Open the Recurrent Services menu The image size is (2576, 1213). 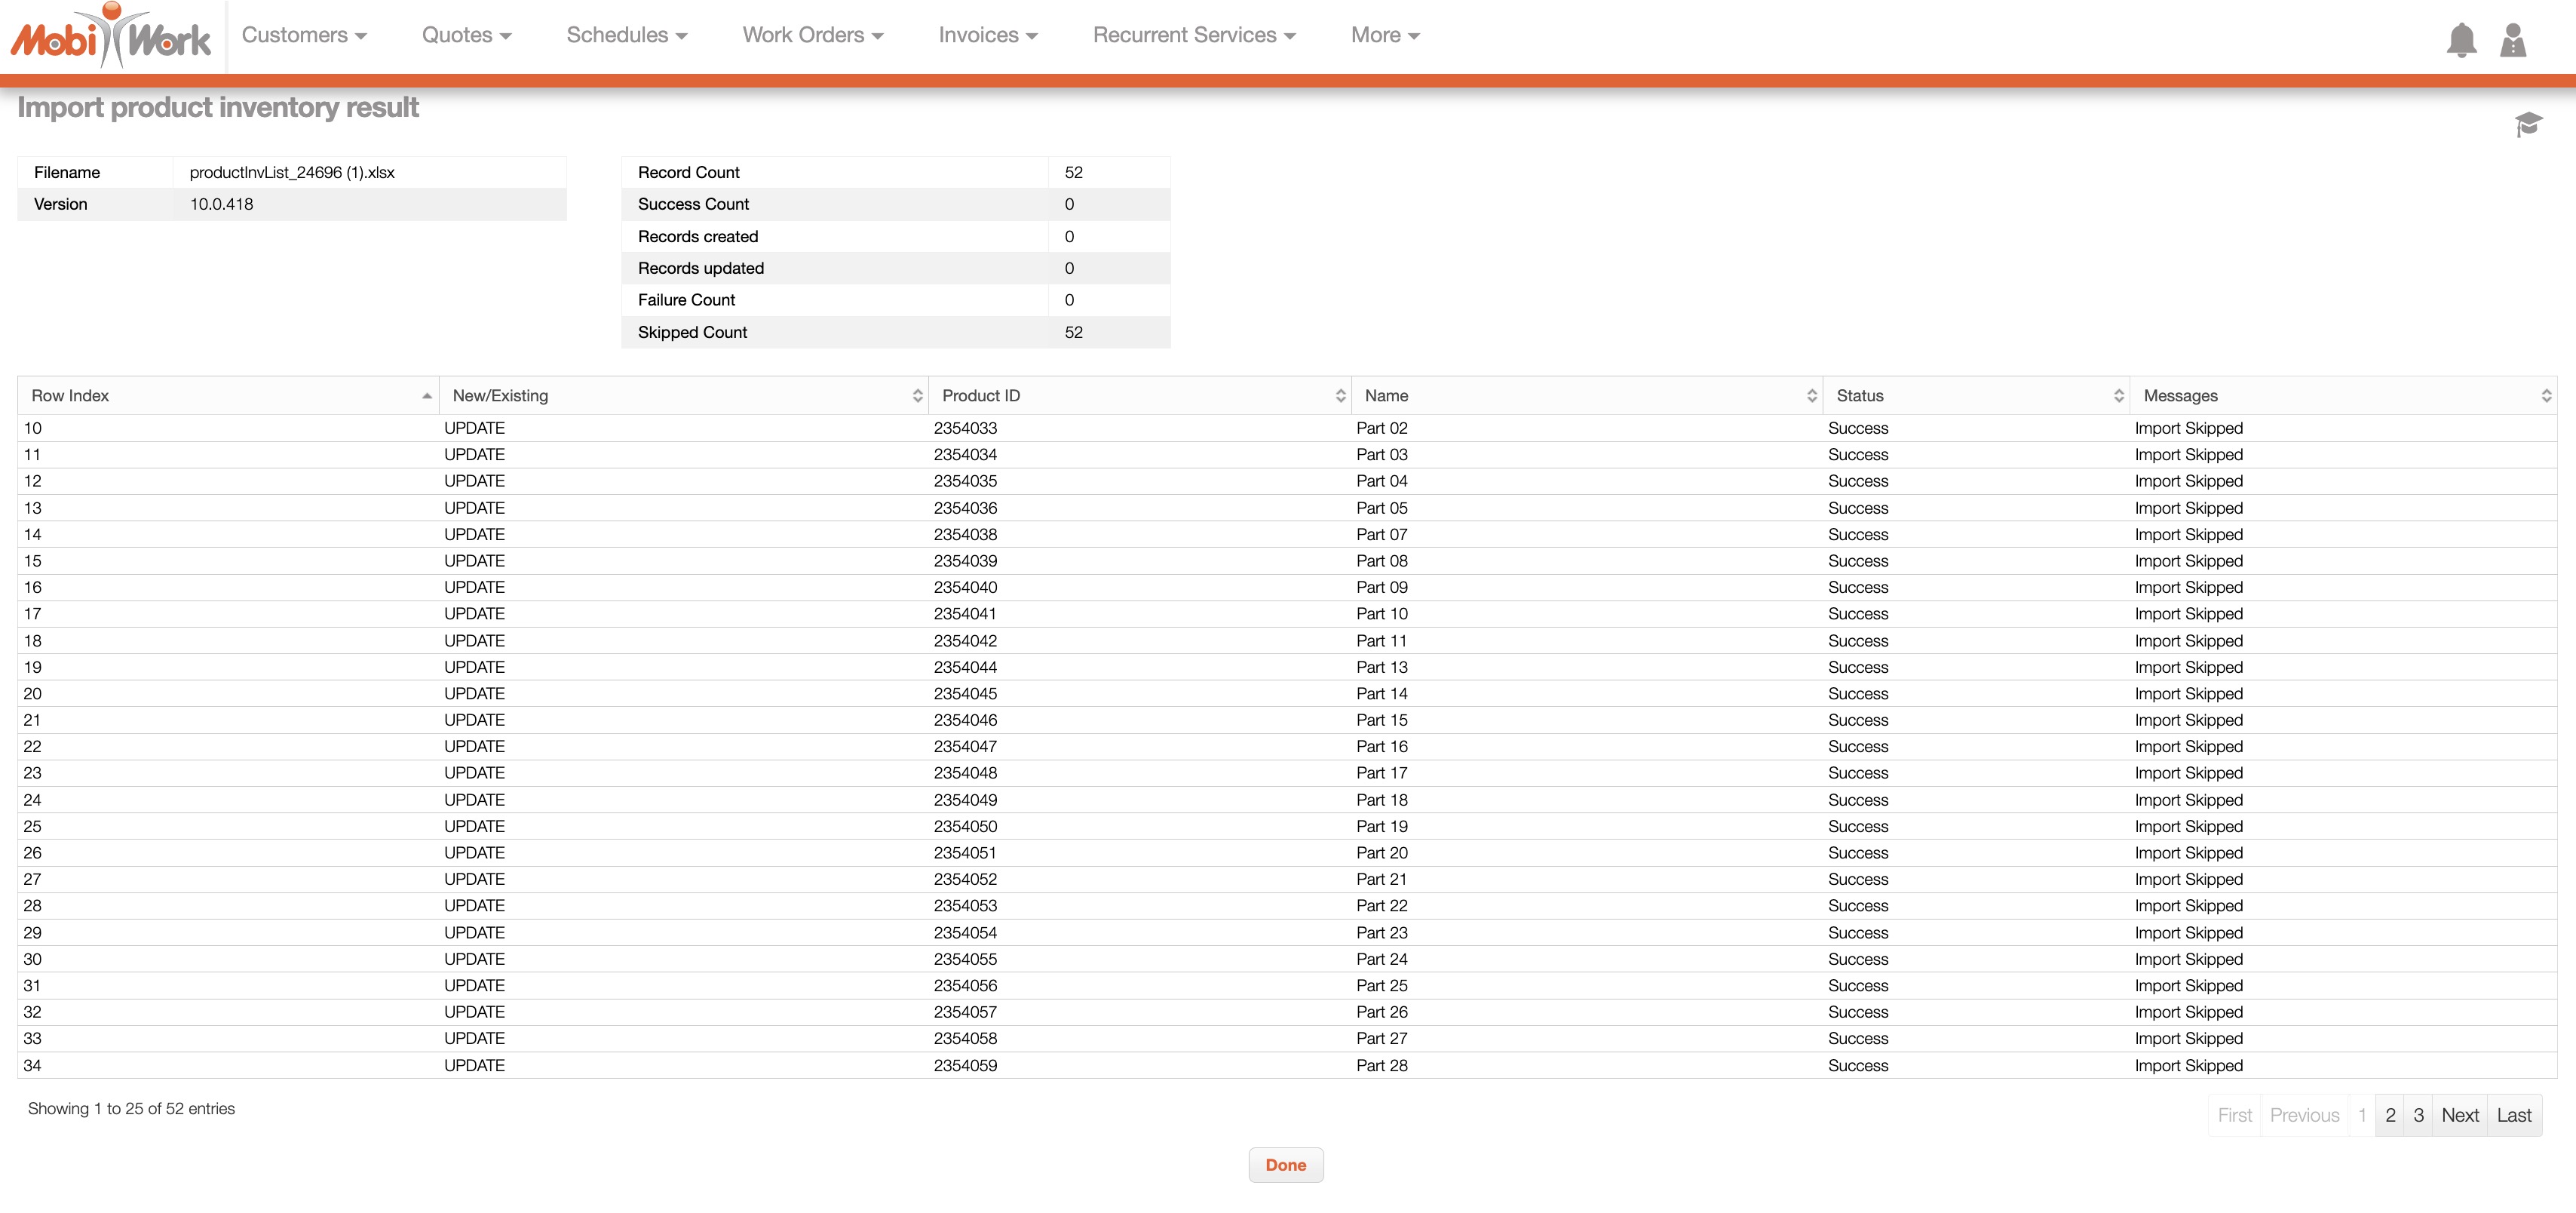point(1193,35)
